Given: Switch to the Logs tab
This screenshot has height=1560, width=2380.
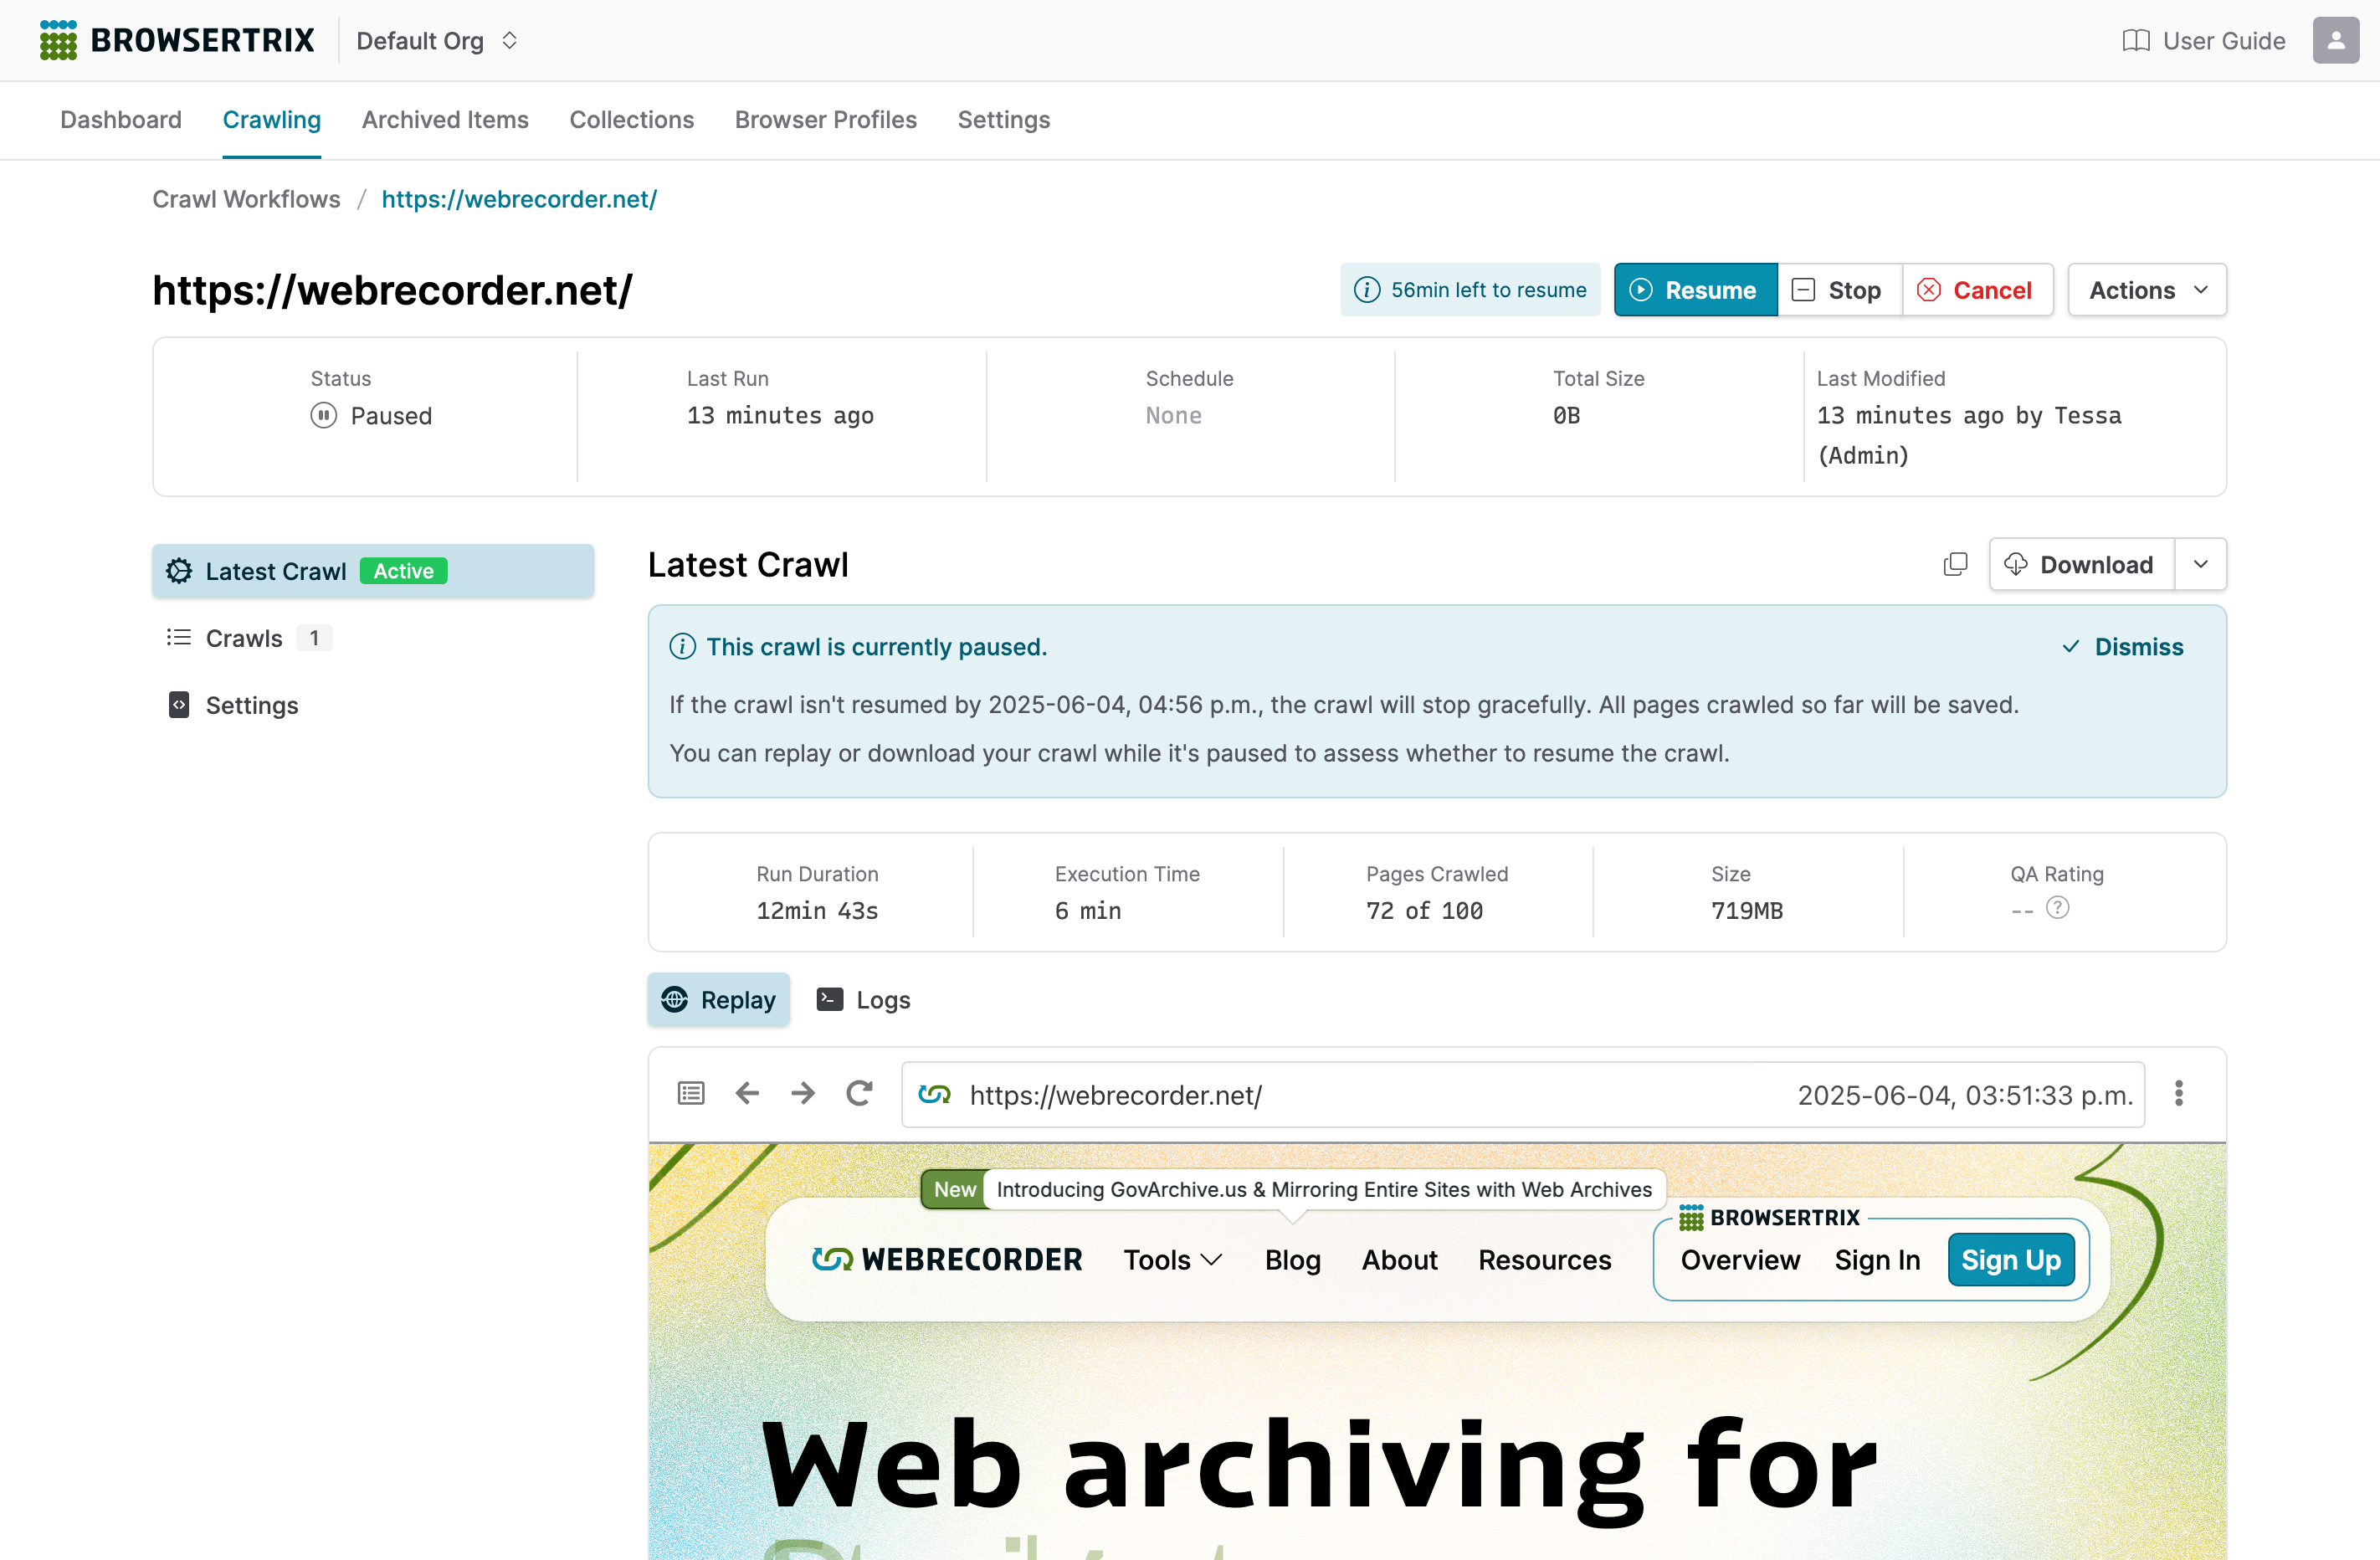Looking at the screenshot, I should (863, 1000).
